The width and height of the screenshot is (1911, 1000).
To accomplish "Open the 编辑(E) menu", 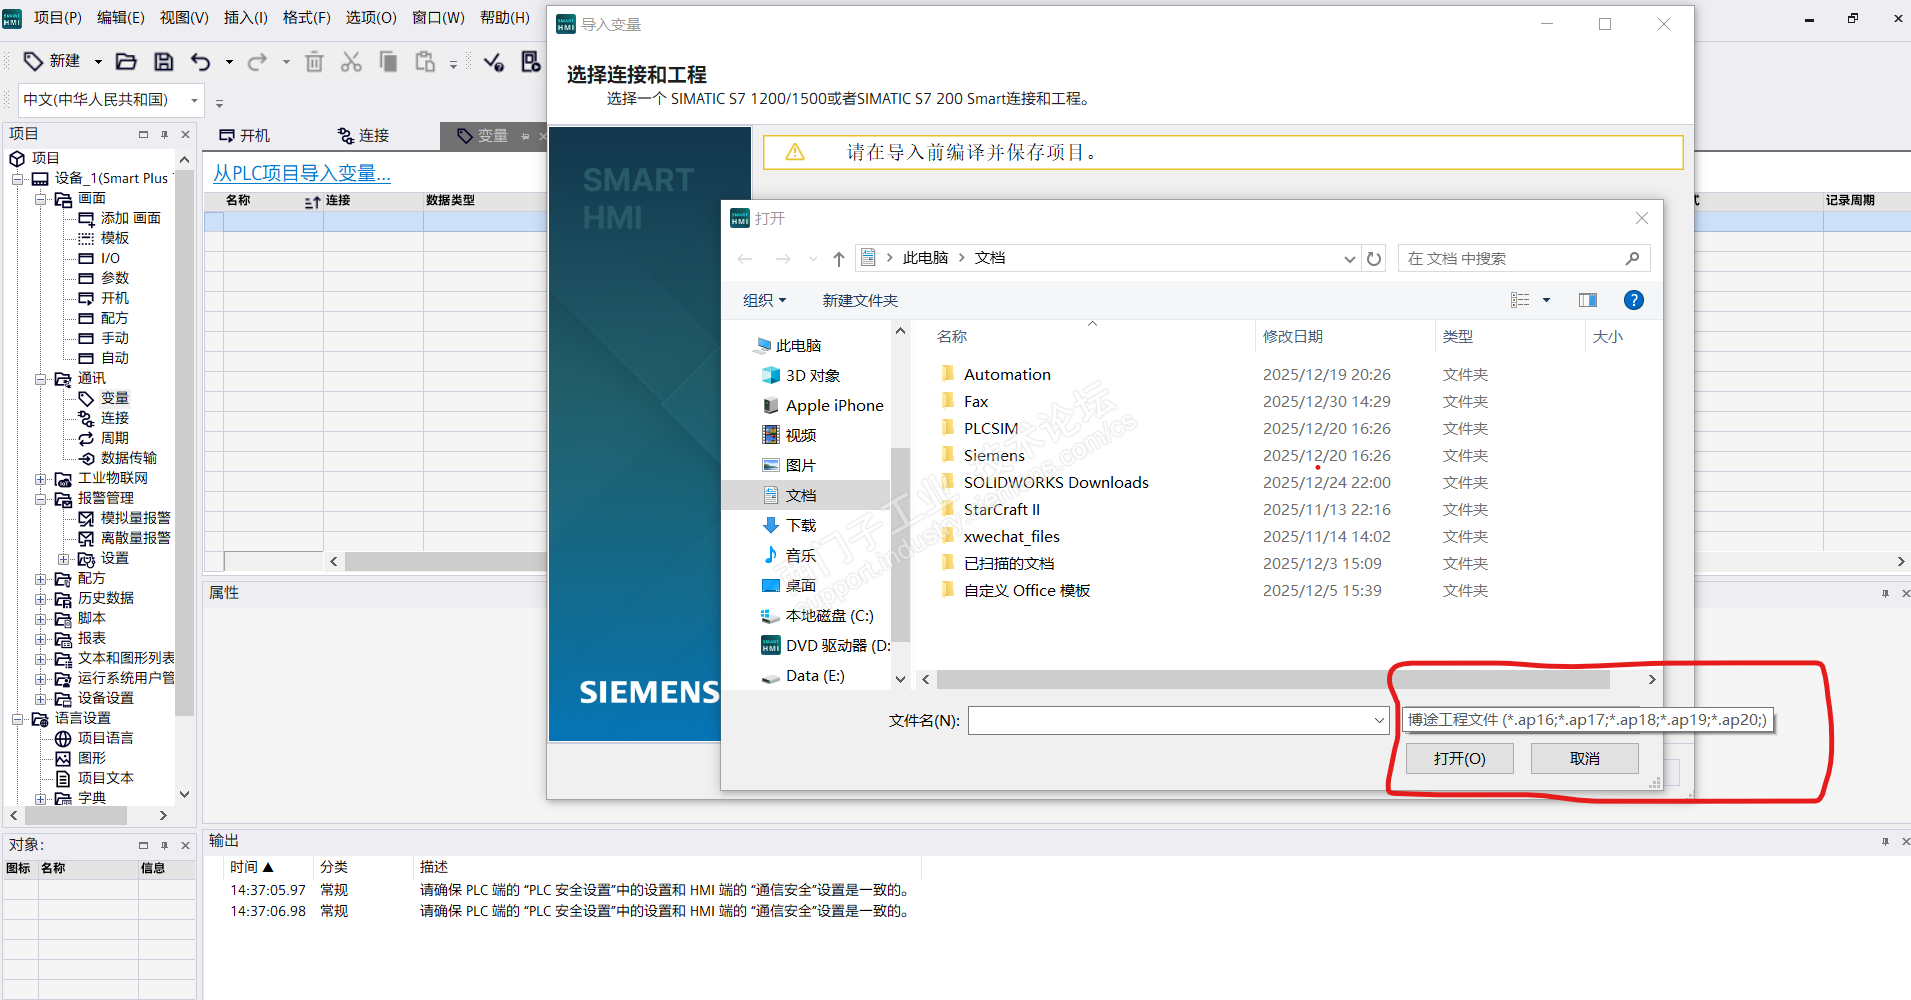I will (x=121, y=18).
